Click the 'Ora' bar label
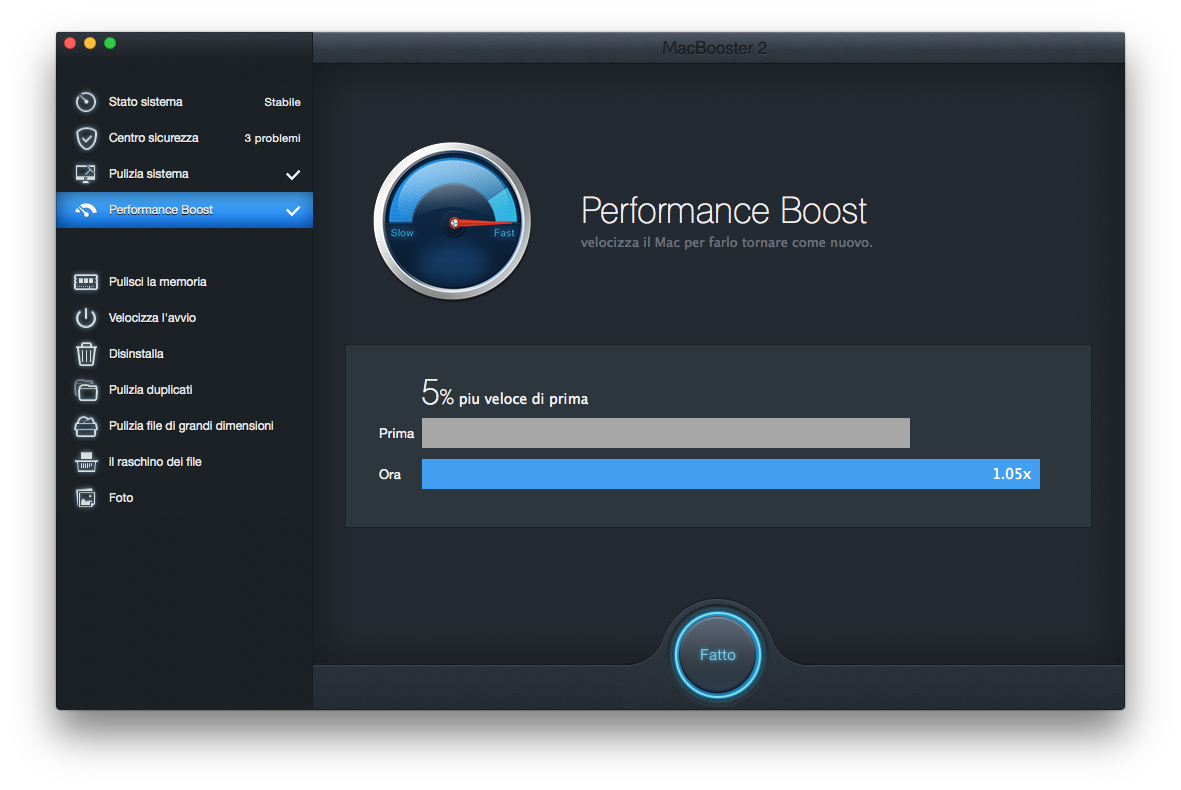The width and height of the screenshot is (1181, 790). (x=389, y=474)
